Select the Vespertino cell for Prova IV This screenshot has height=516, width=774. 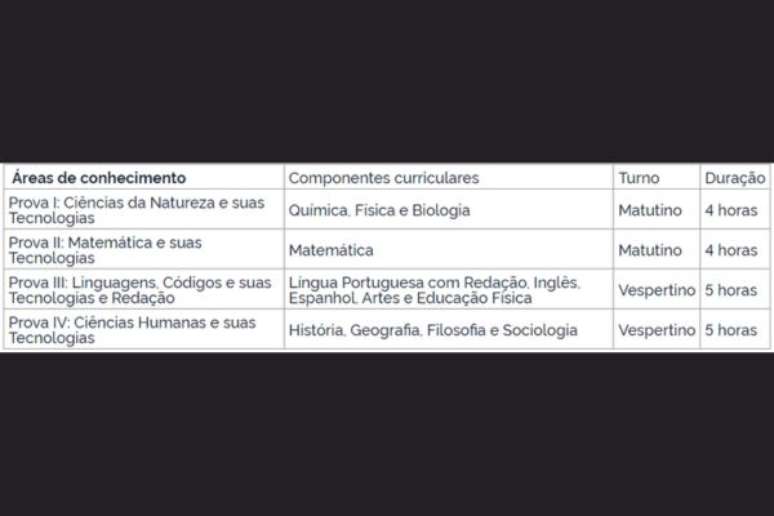coord(657,329)
